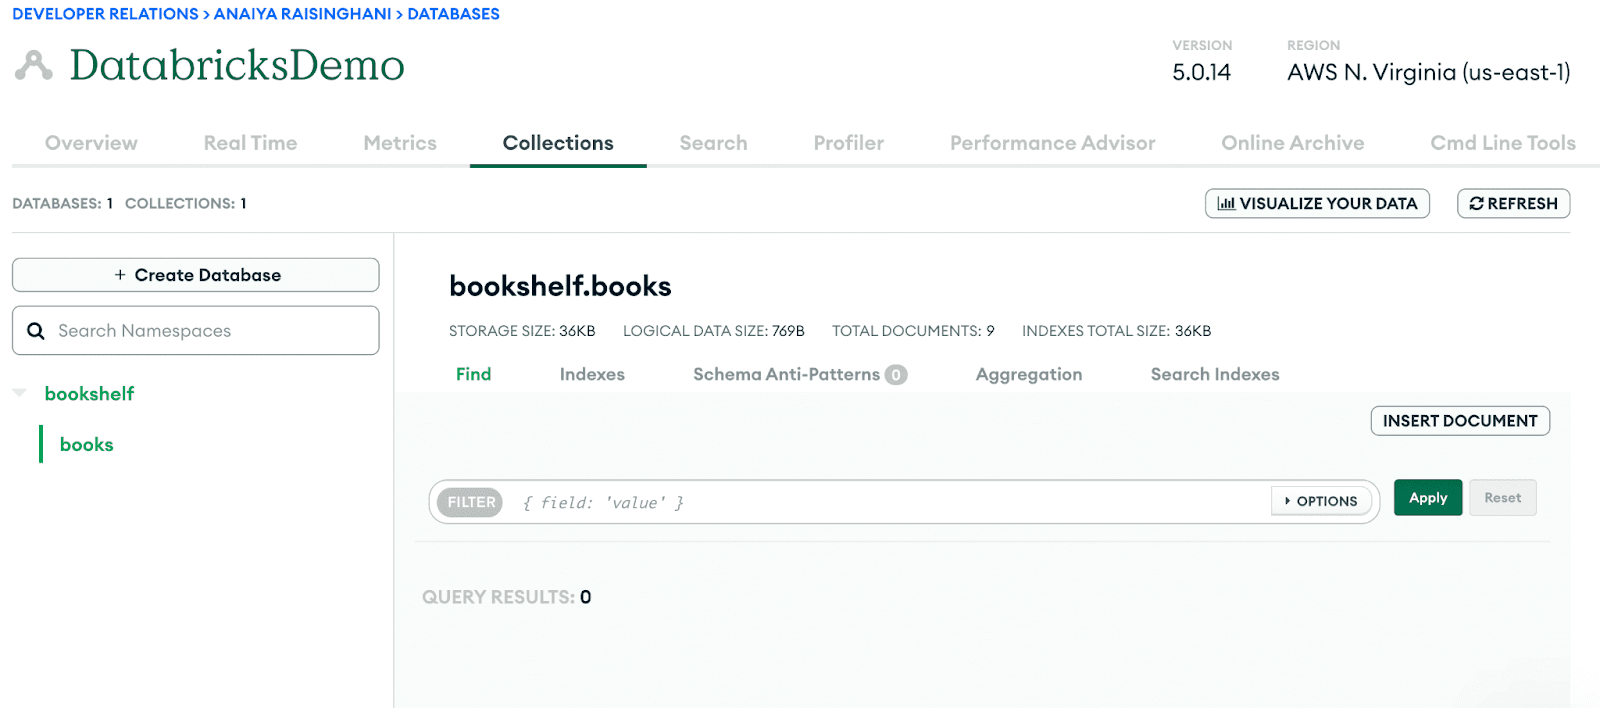Collapse the bookshelf database tree
Screen dimensions: 1600x708
pyautogui.click(x=19, y=393)
